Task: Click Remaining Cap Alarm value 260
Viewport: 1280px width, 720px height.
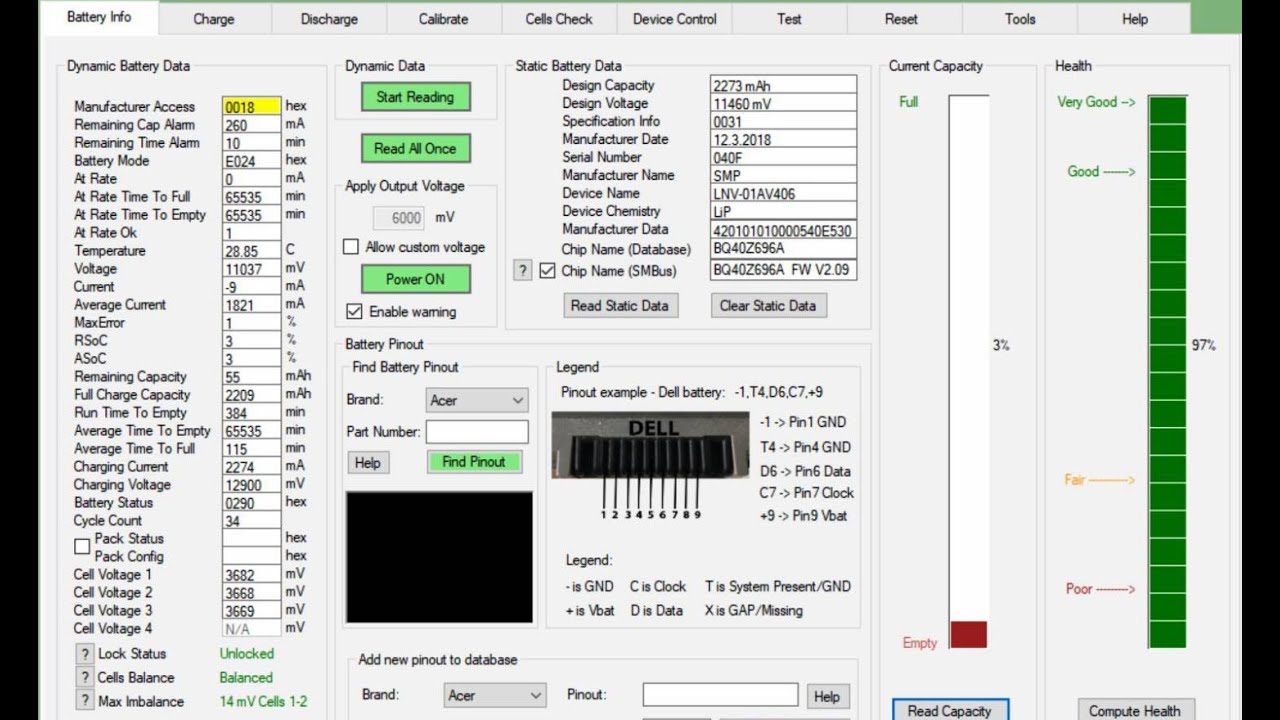Action: tap(251, 125)
